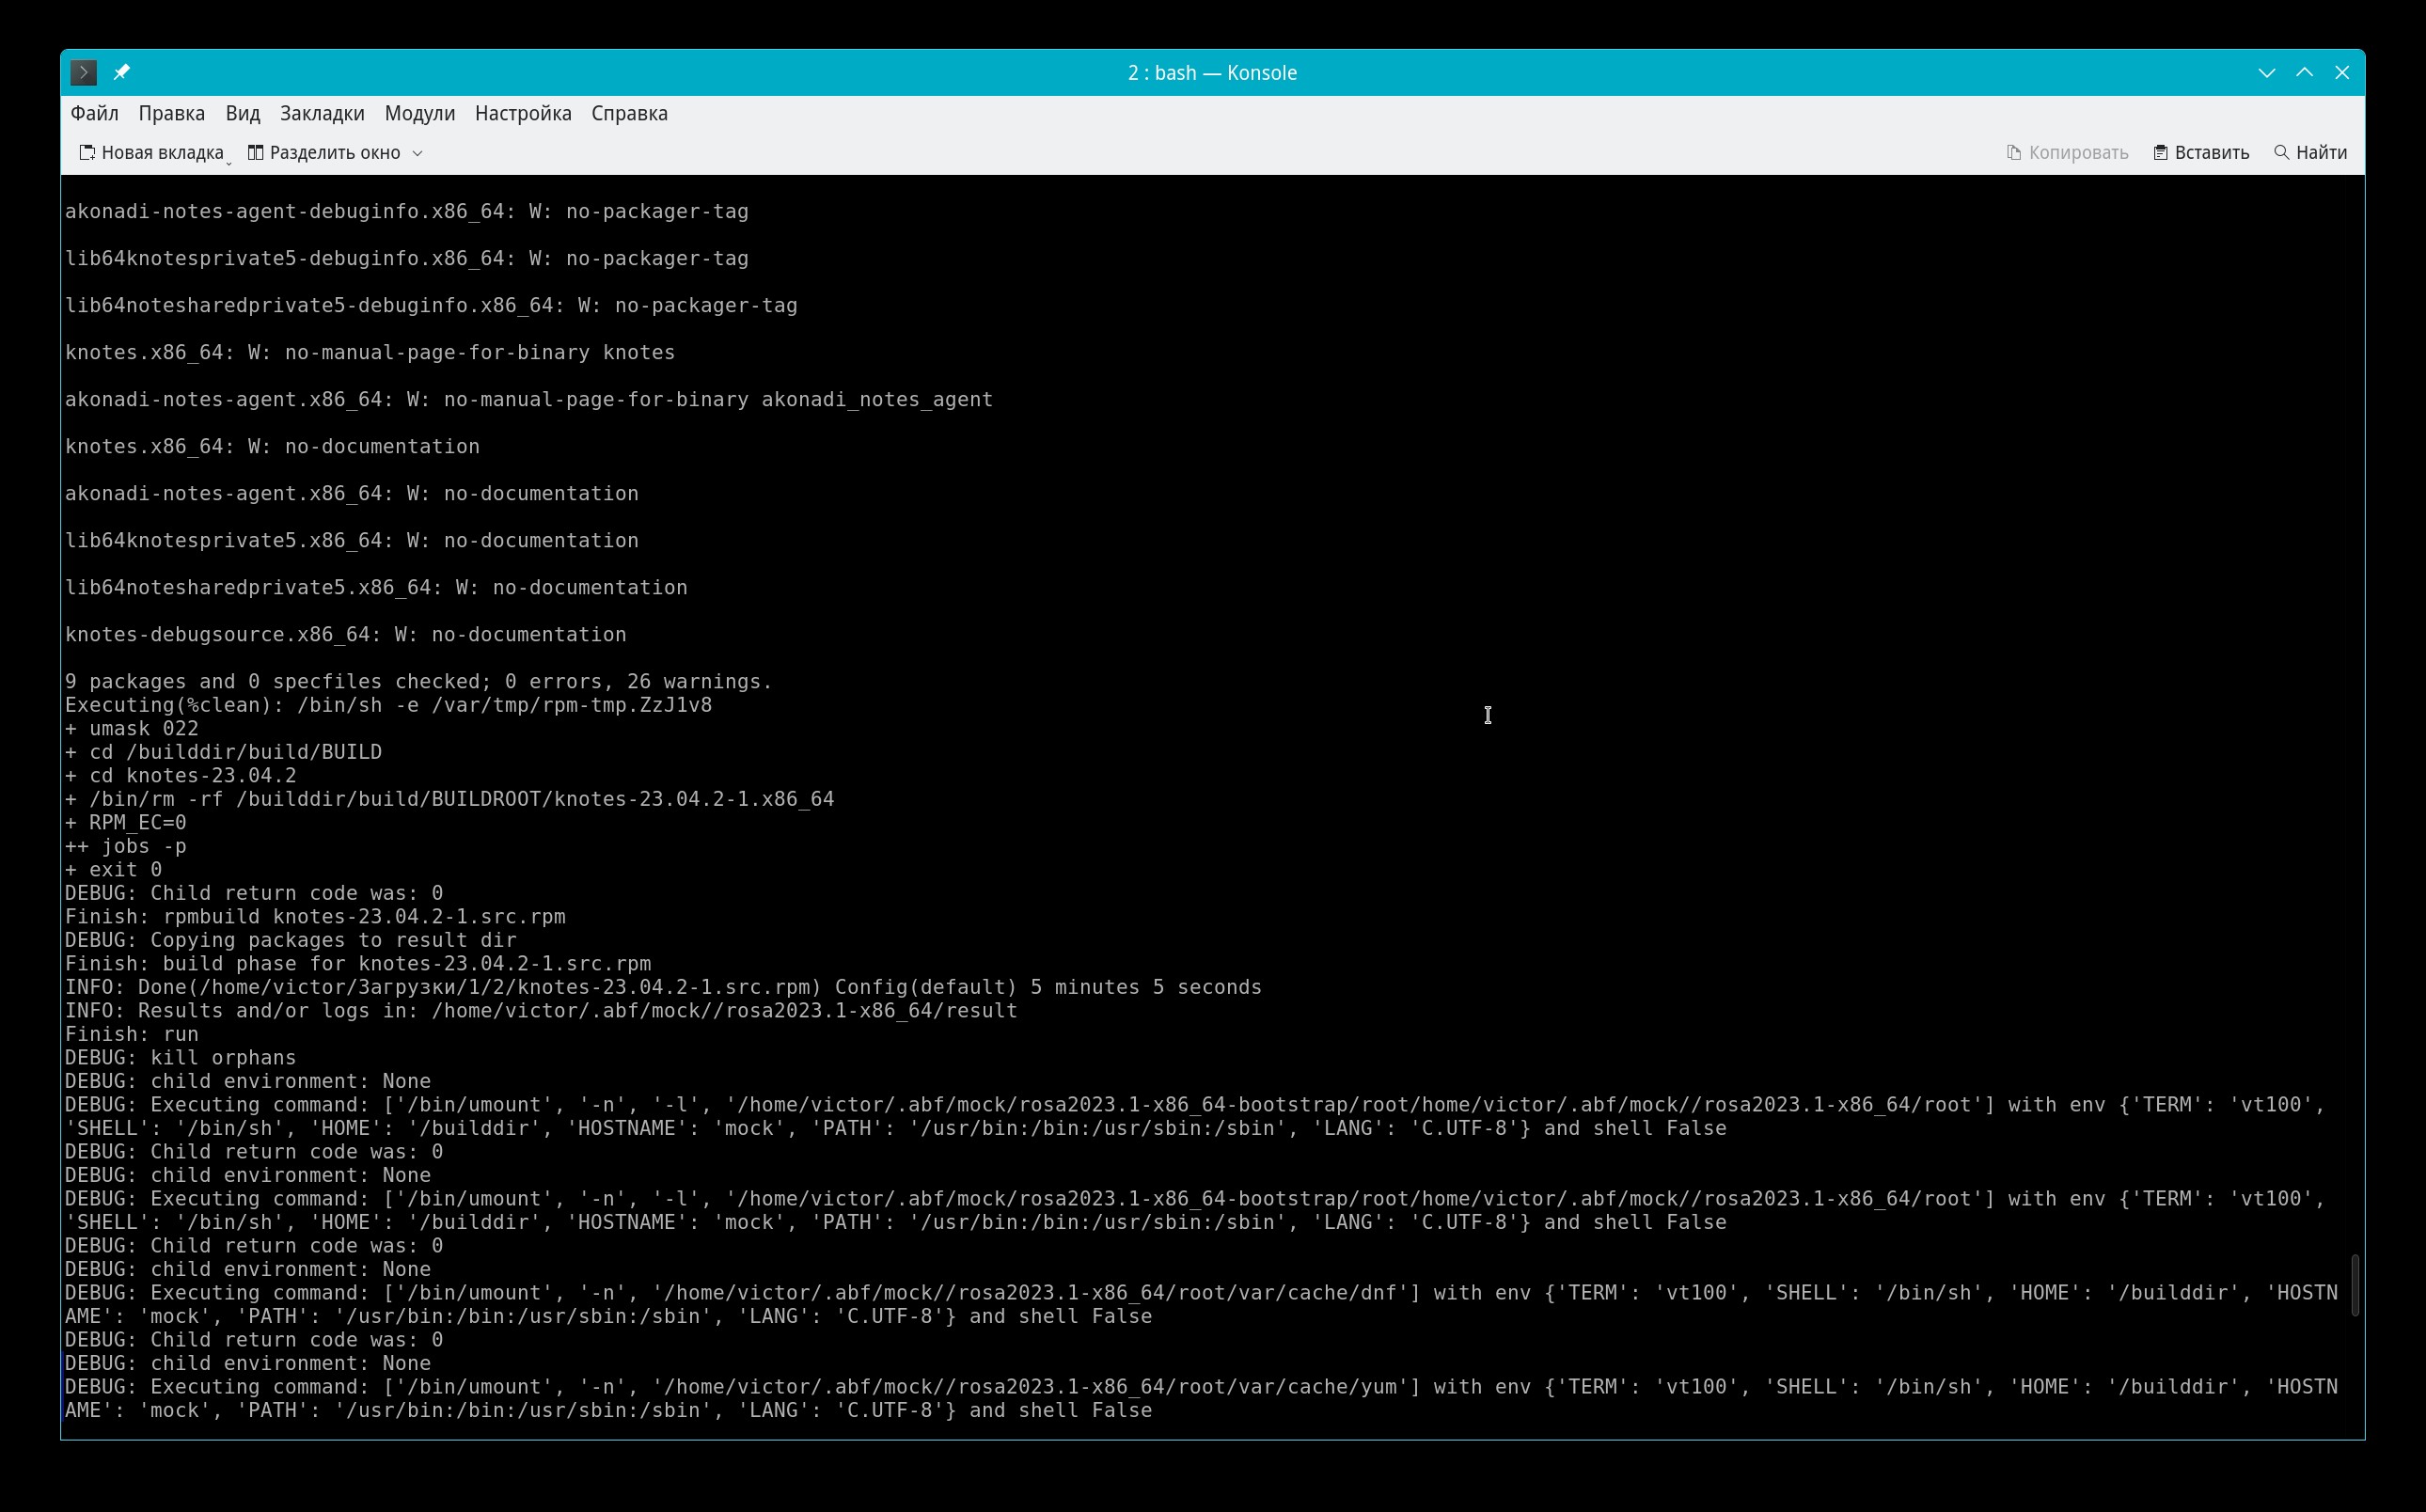2426x1512 pixels.
Task: Click the clipboard icon of Вставить
Action: click(2160, 152)
